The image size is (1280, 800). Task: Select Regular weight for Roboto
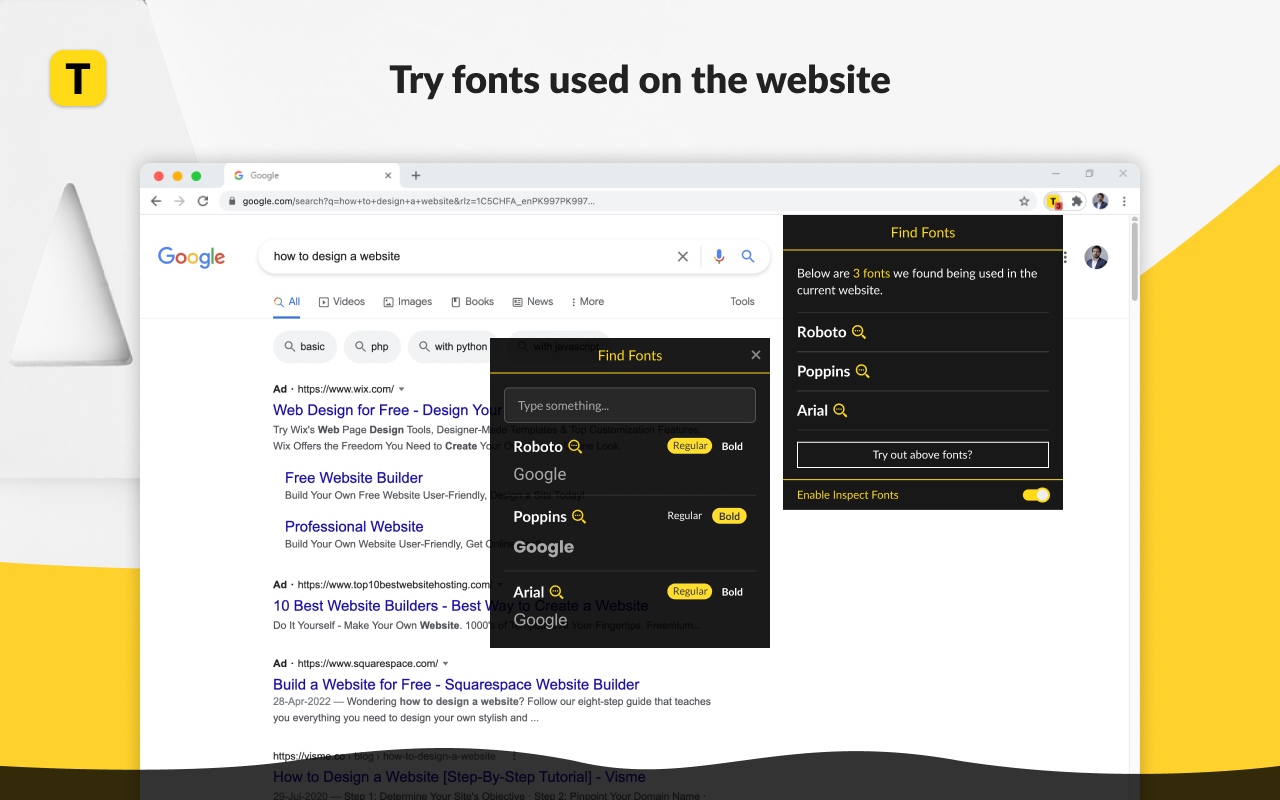tap(690, 446)
